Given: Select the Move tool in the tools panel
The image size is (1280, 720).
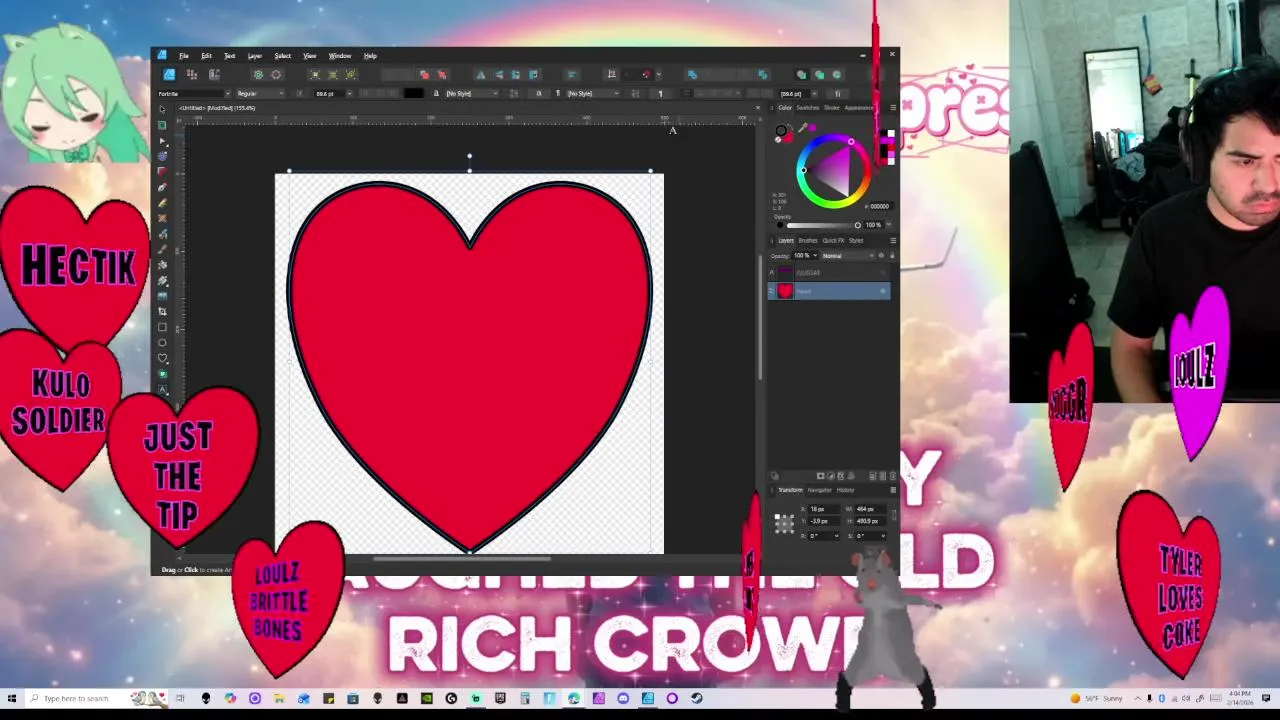Looking at the screenshot, I should (x=162, y=109).
